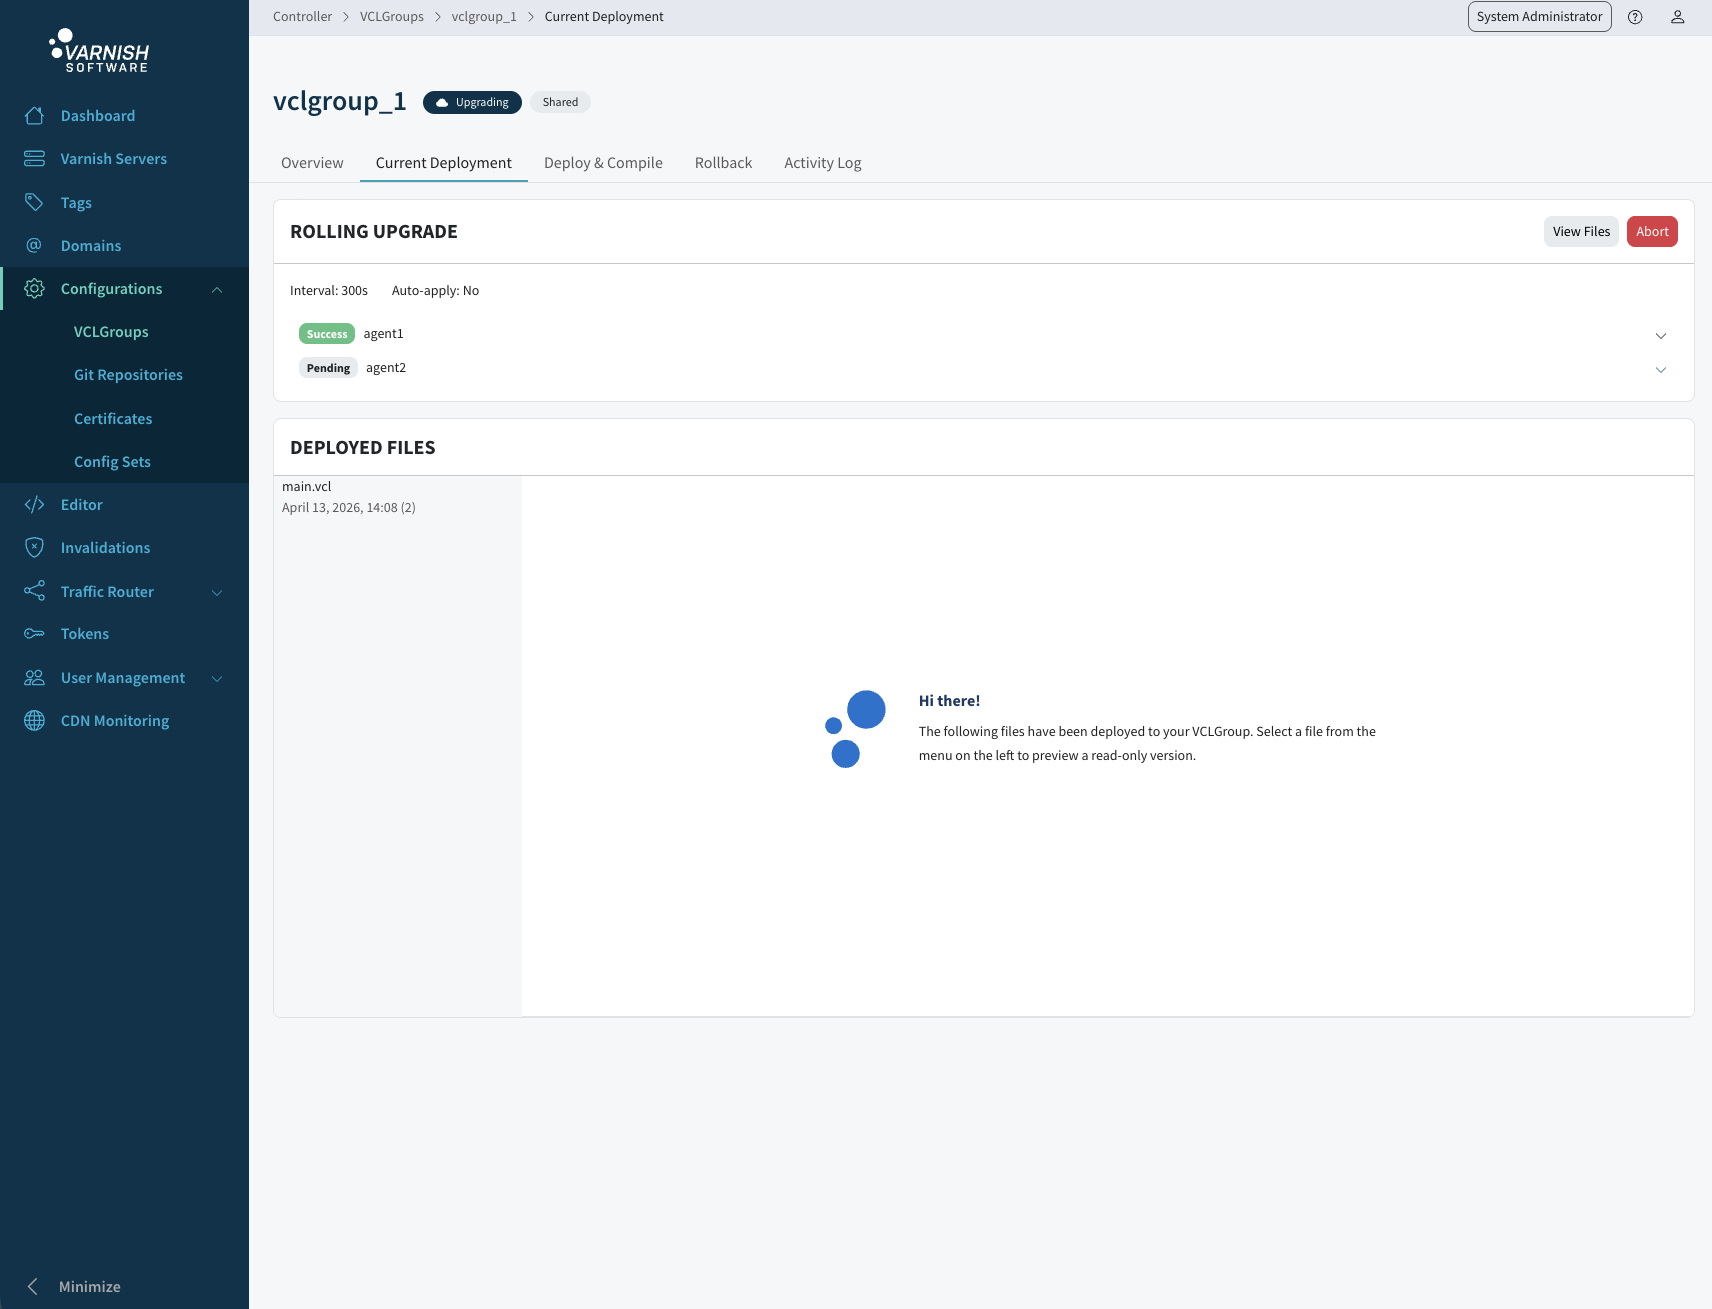Screen dimensions: 1712x1309
Task: Open the help question mark icon
Action: point(1636,16)
